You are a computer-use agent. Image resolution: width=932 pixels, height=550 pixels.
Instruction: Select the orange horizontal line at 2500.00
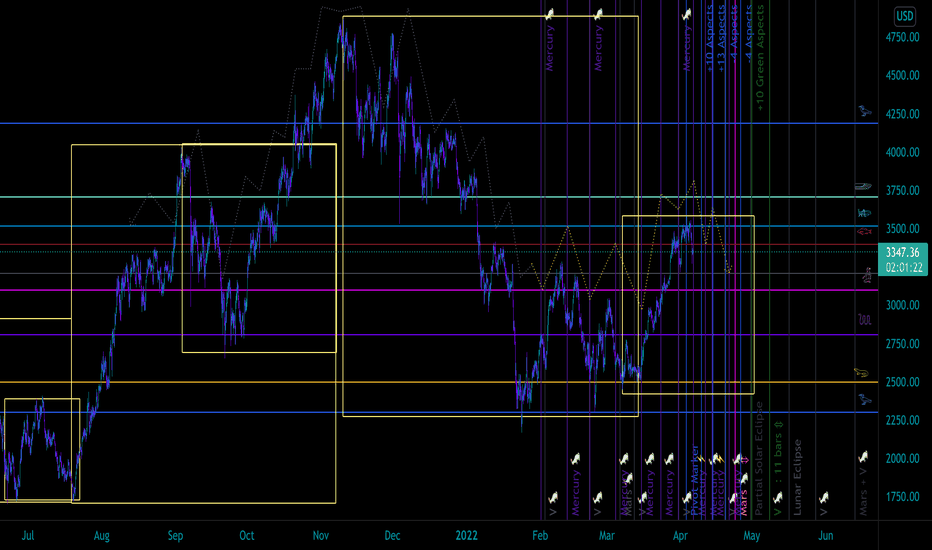(439, 382)
